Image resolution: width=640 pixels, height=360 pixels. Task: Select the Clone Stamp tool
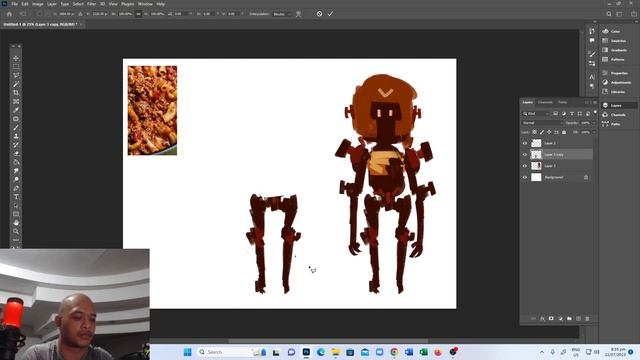[x=16, y=136]
